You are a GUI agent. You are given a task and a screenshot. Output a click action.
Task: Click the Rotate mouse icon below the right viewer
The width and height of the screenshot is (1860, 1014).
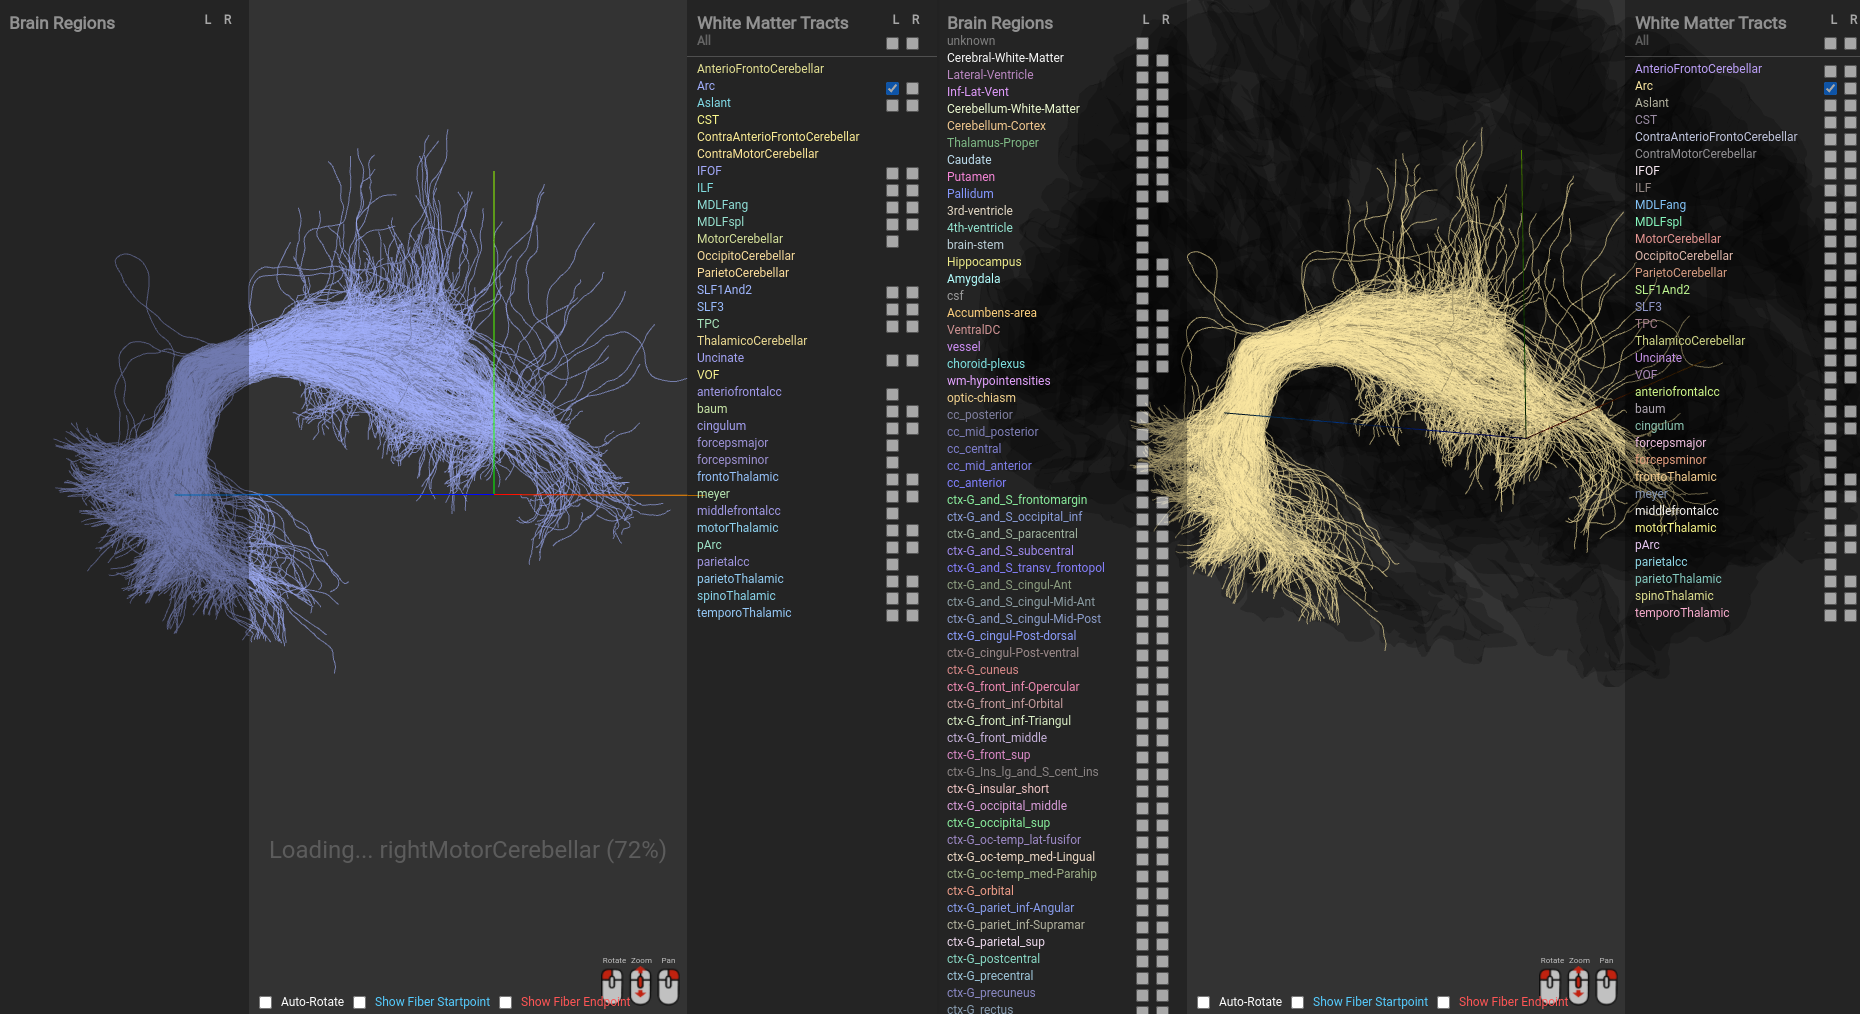pos(1551,987)
